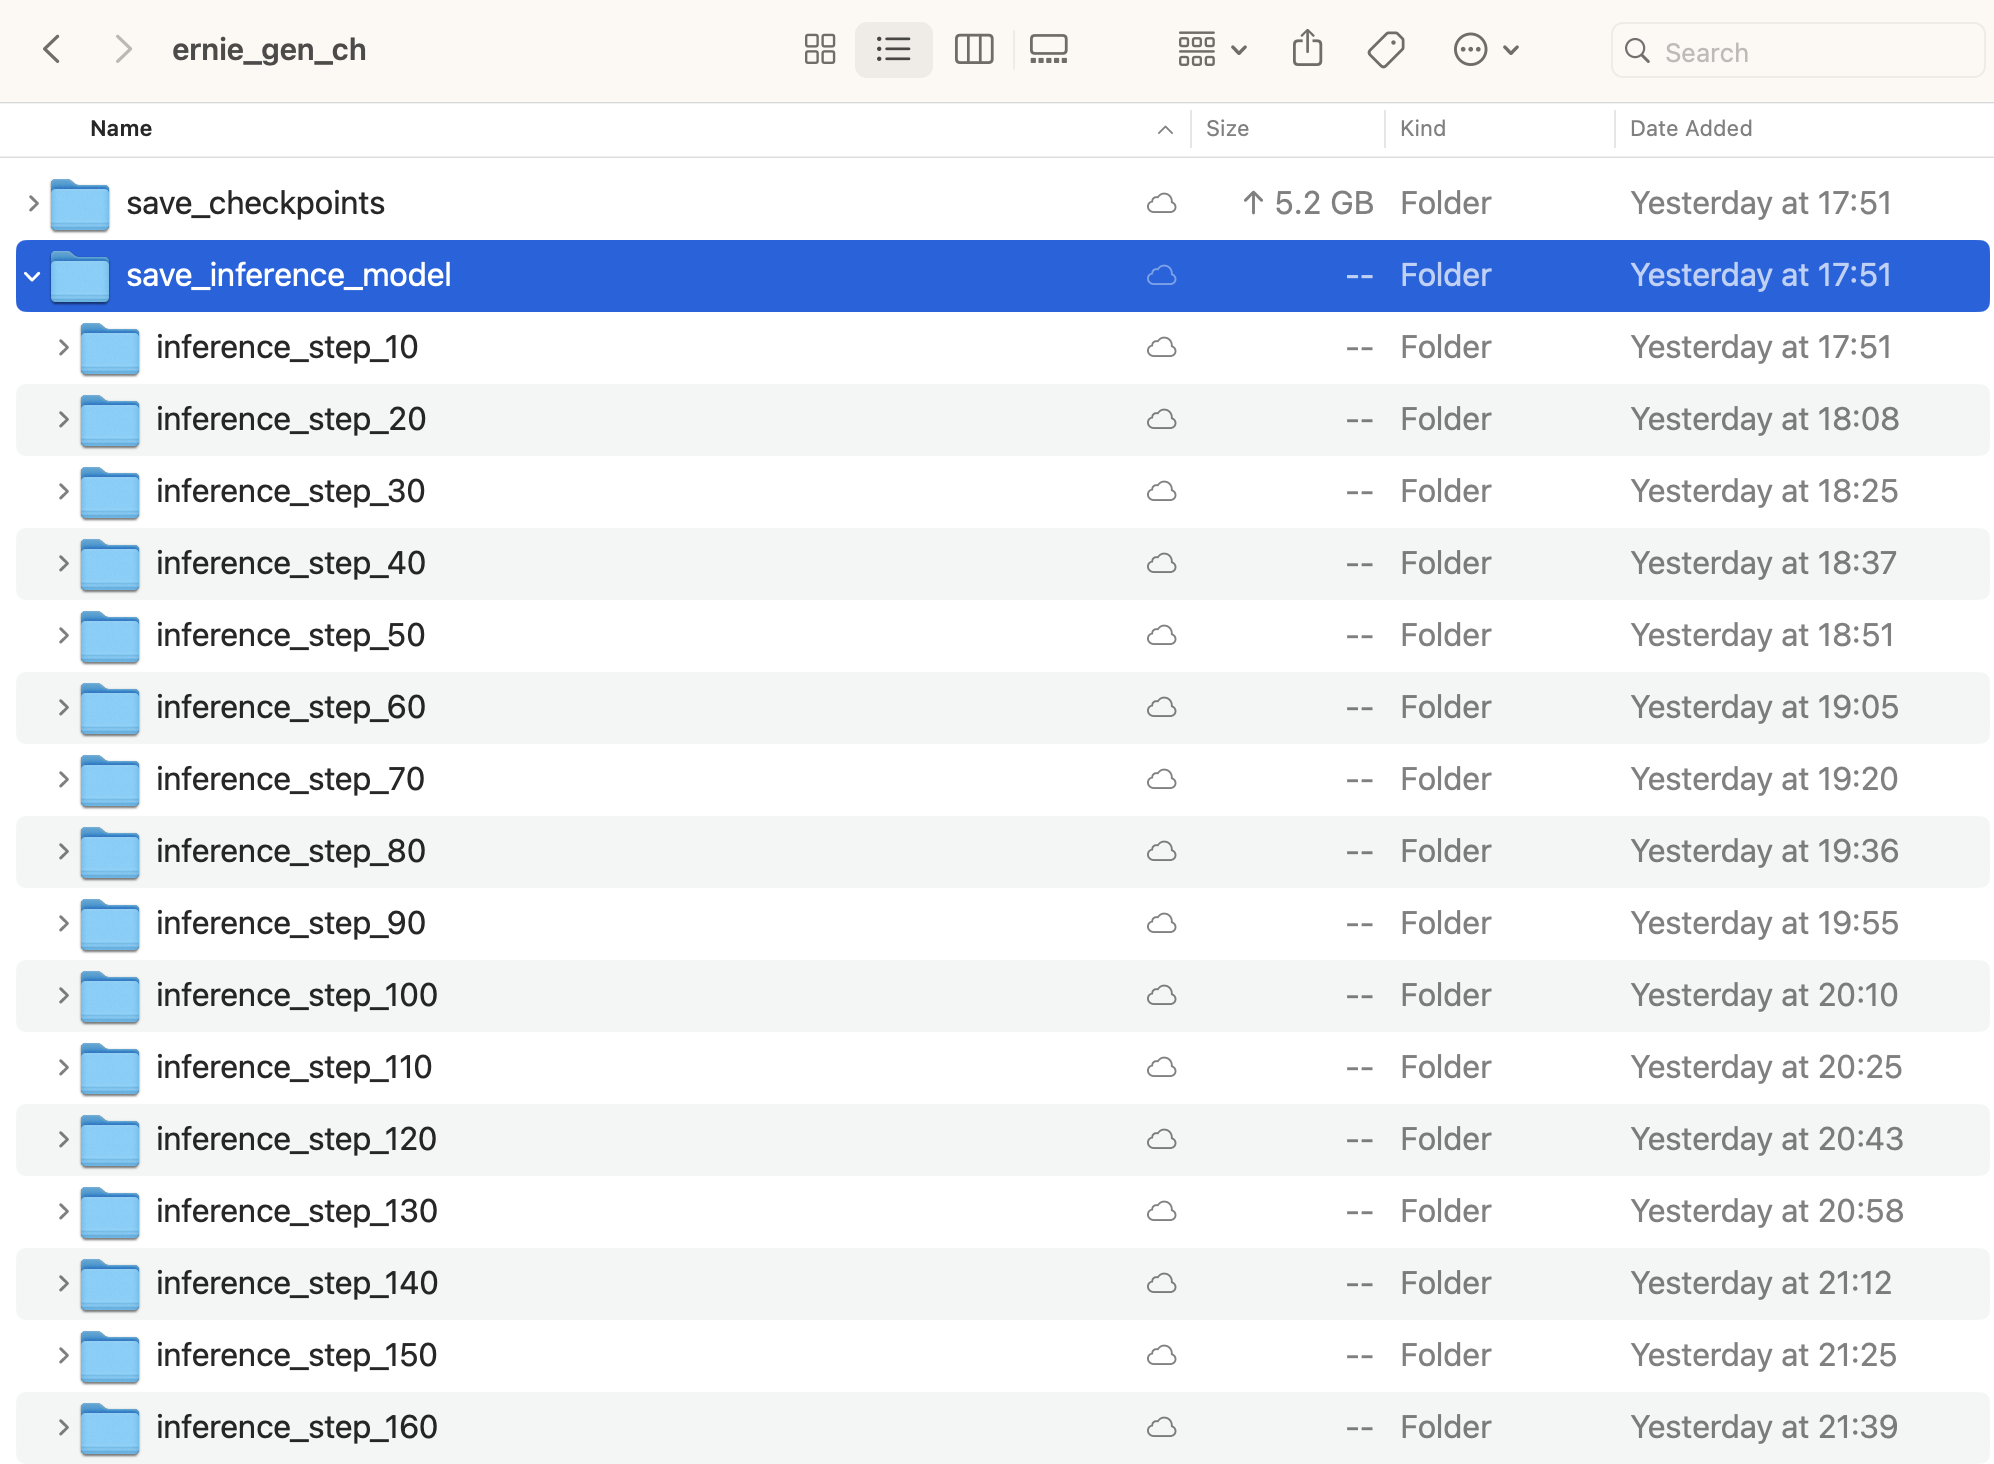The image size is (1994, 1464).
Task: Sort by the Kind column header
Action: pos(1422,128)
